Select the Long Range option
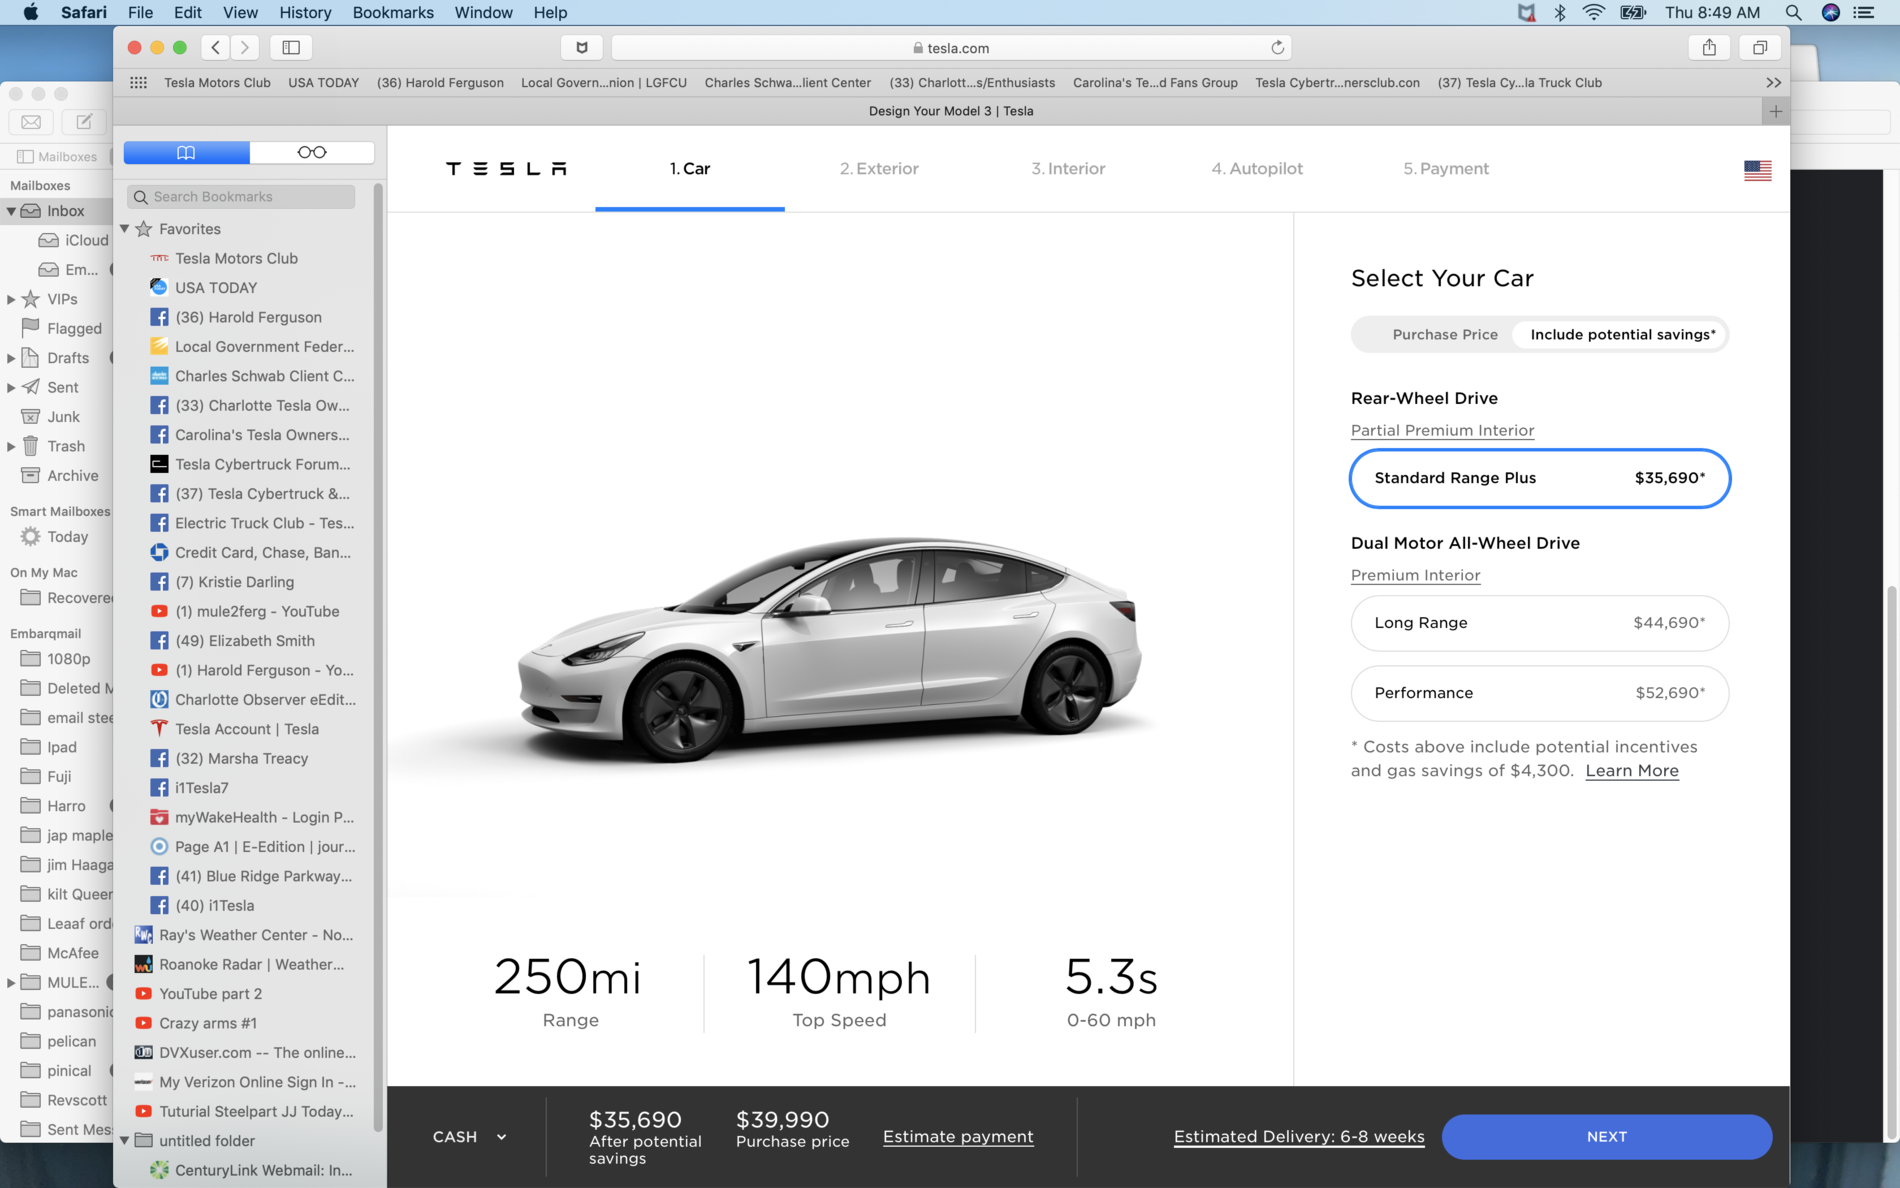This screenshot has width=1900, height=1188. tap(1539, 623)
